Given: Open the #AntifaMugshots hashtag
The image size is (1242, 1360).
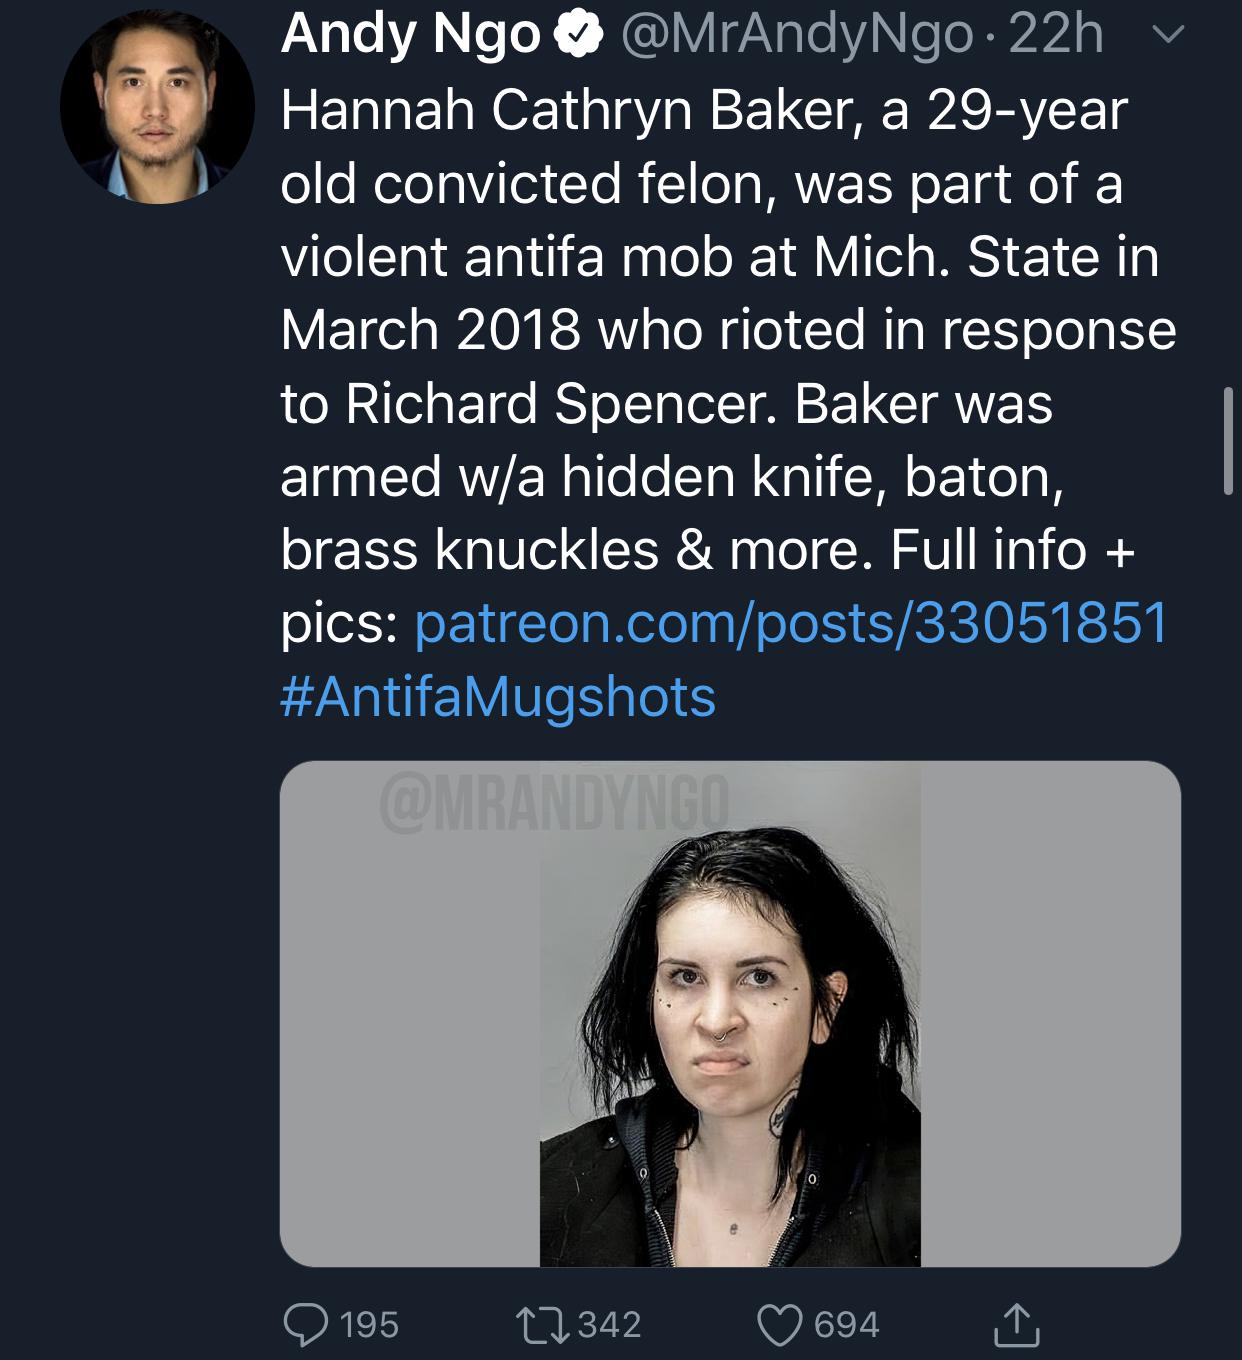Looking at the screenshot, I should coord(498,696).
